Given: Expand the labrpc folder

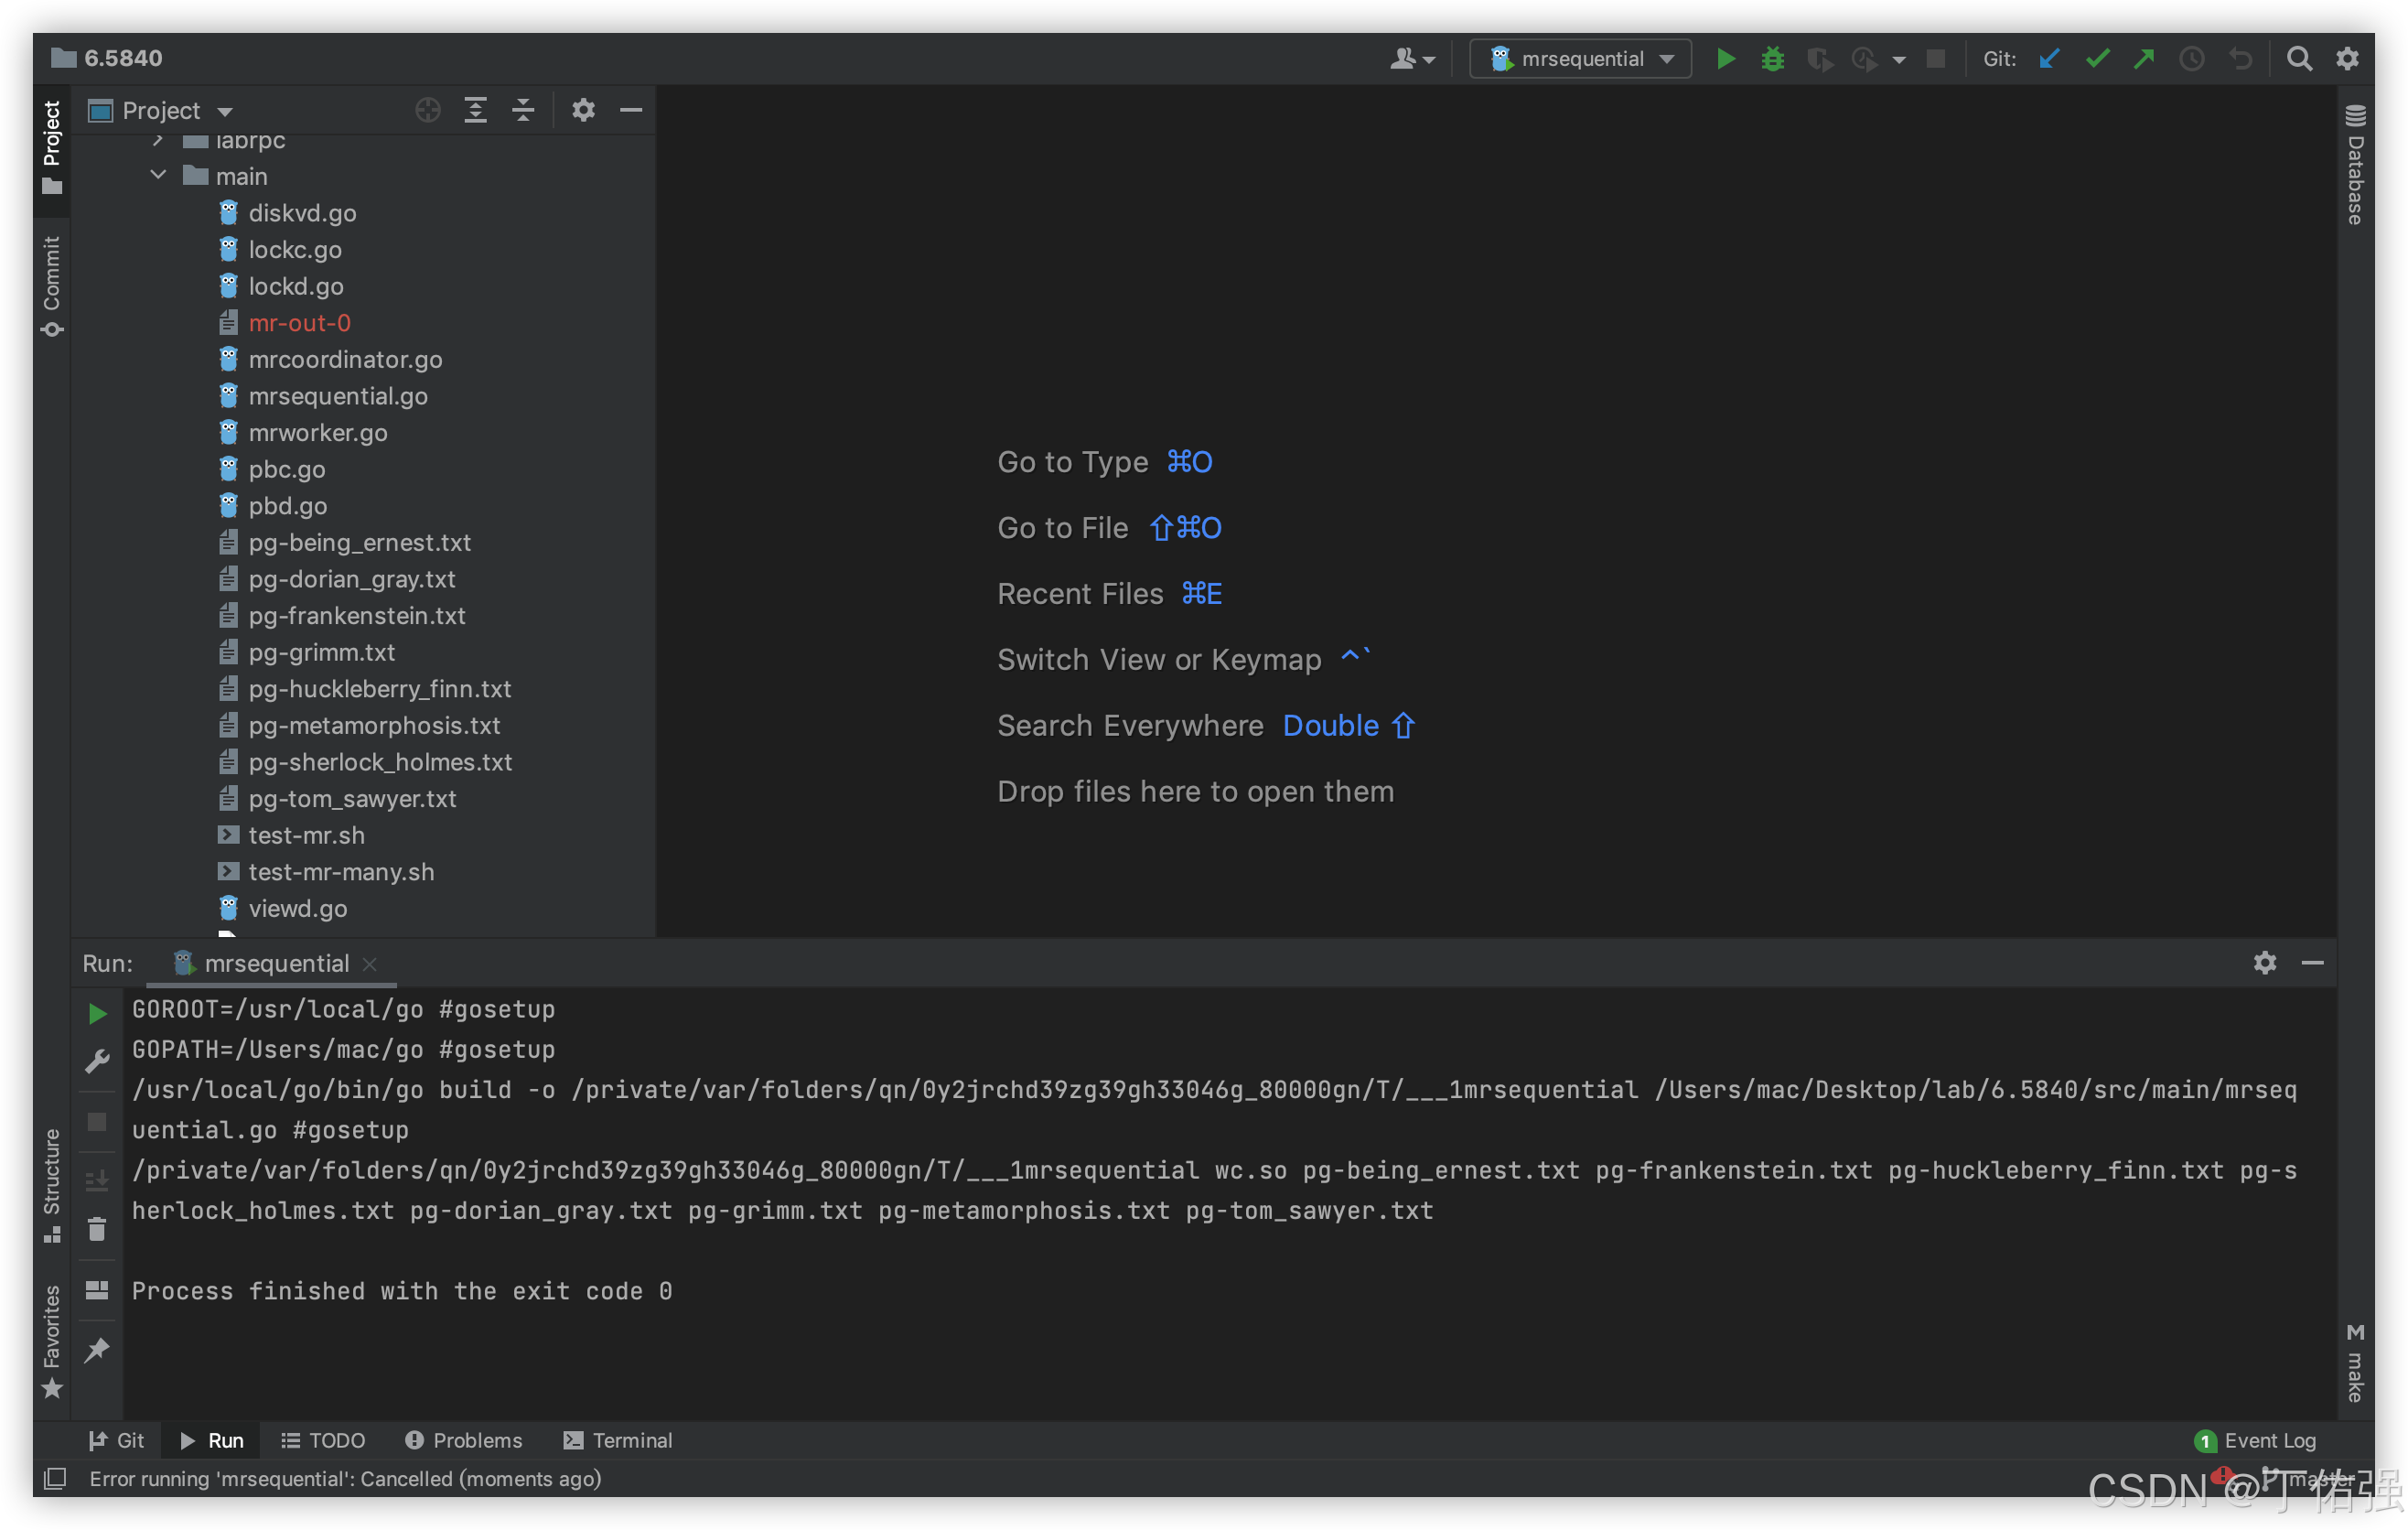Looking at the screenshot, I should [x=158, y=140].
